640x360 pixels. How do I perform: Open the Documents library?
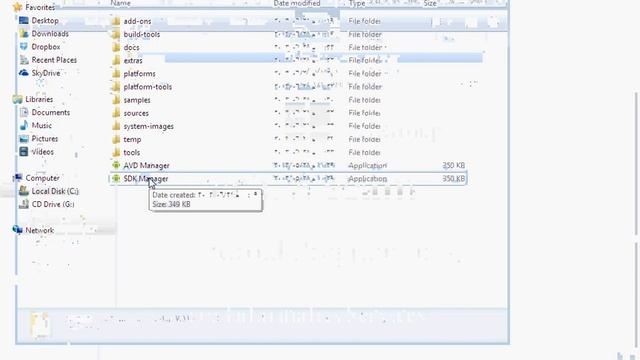tap(51, 112)
